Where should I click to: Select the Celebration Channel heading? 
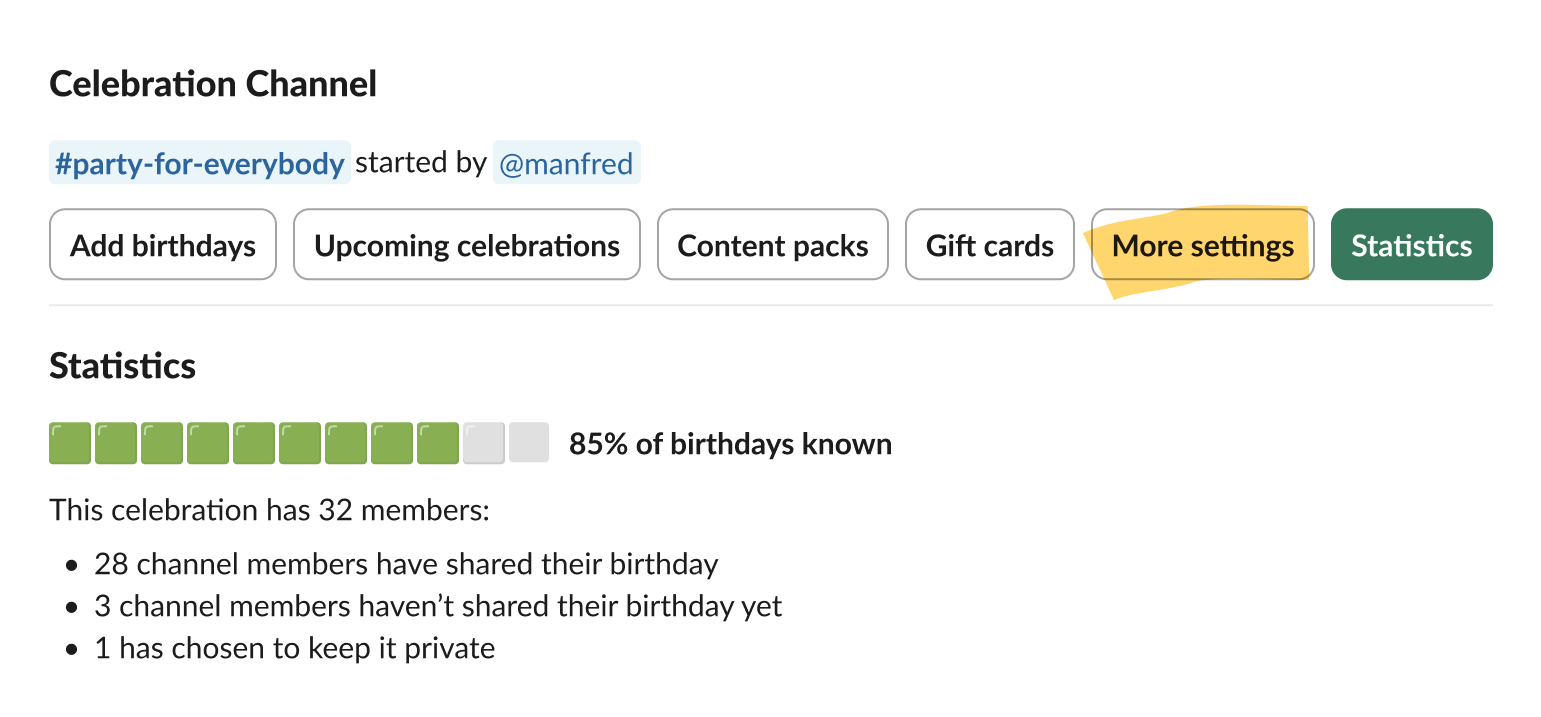pyautogui.click(x=212, y=84)
